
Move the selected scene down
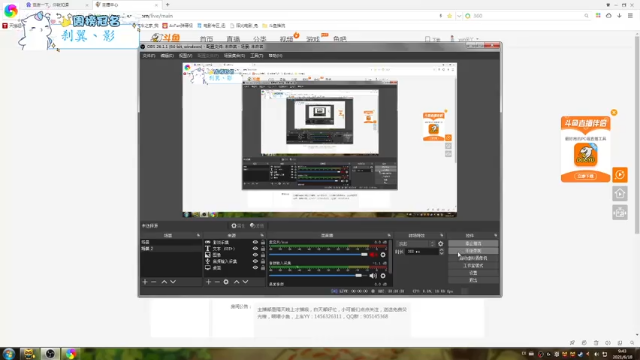[x=173, y=282]
